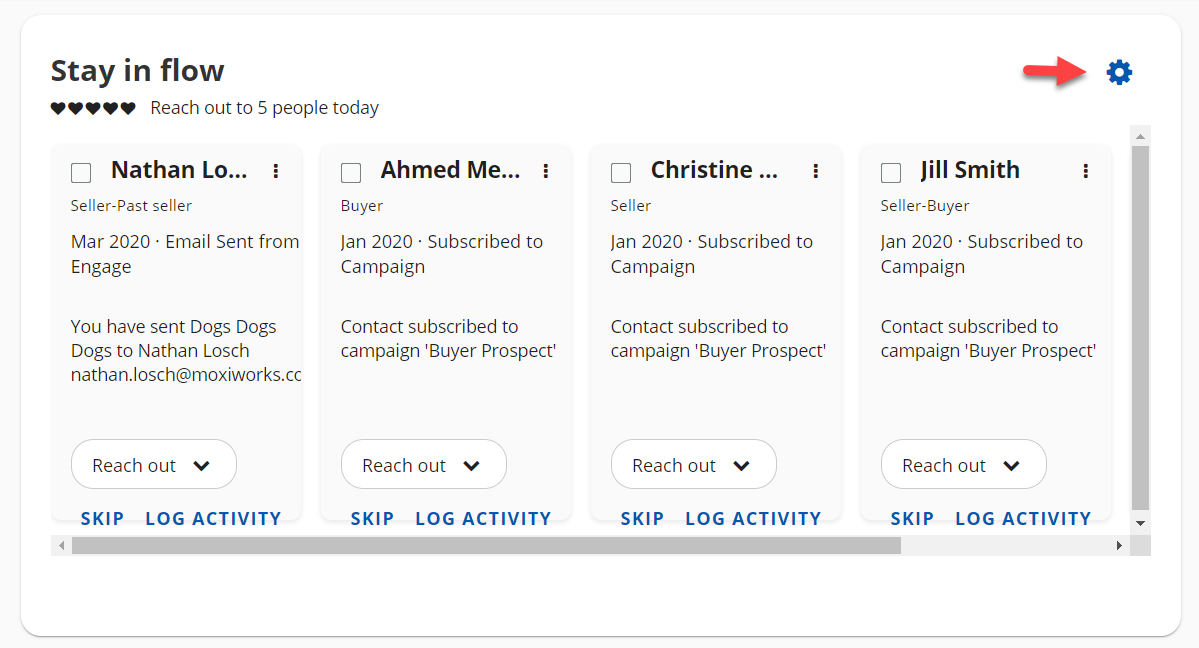Screen dimensions: 1199x648
Task: Log activity for Christine's card
Action: (753, 518)
